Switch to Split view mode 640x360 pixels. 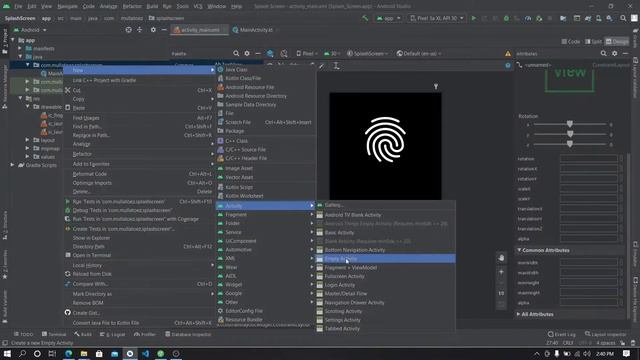pyautogui.click(x=593, y=42)
